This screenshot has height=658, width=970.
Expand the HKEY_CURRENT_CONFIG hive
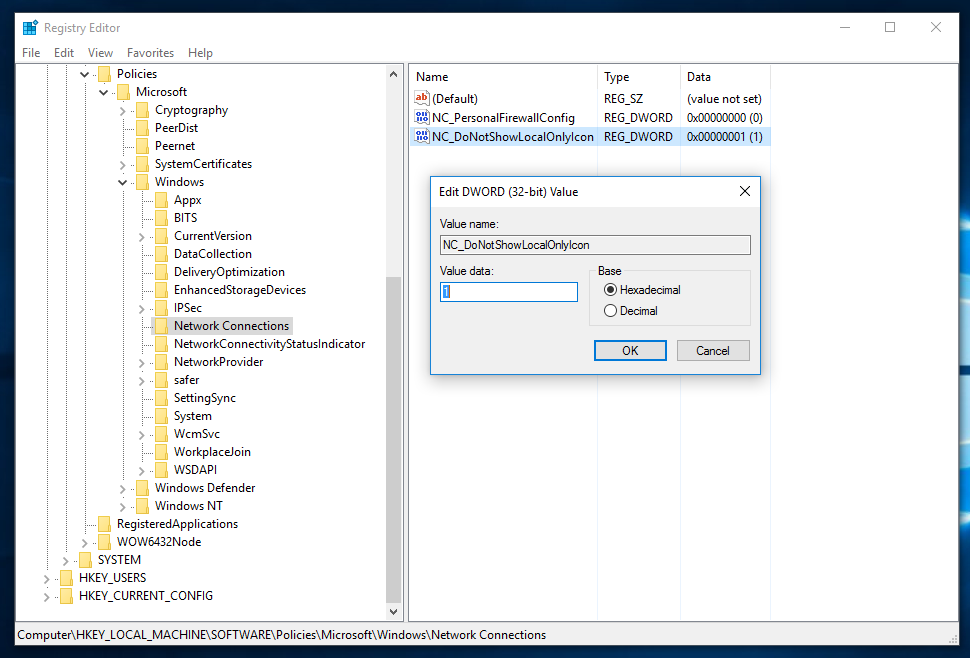(47, 596)
